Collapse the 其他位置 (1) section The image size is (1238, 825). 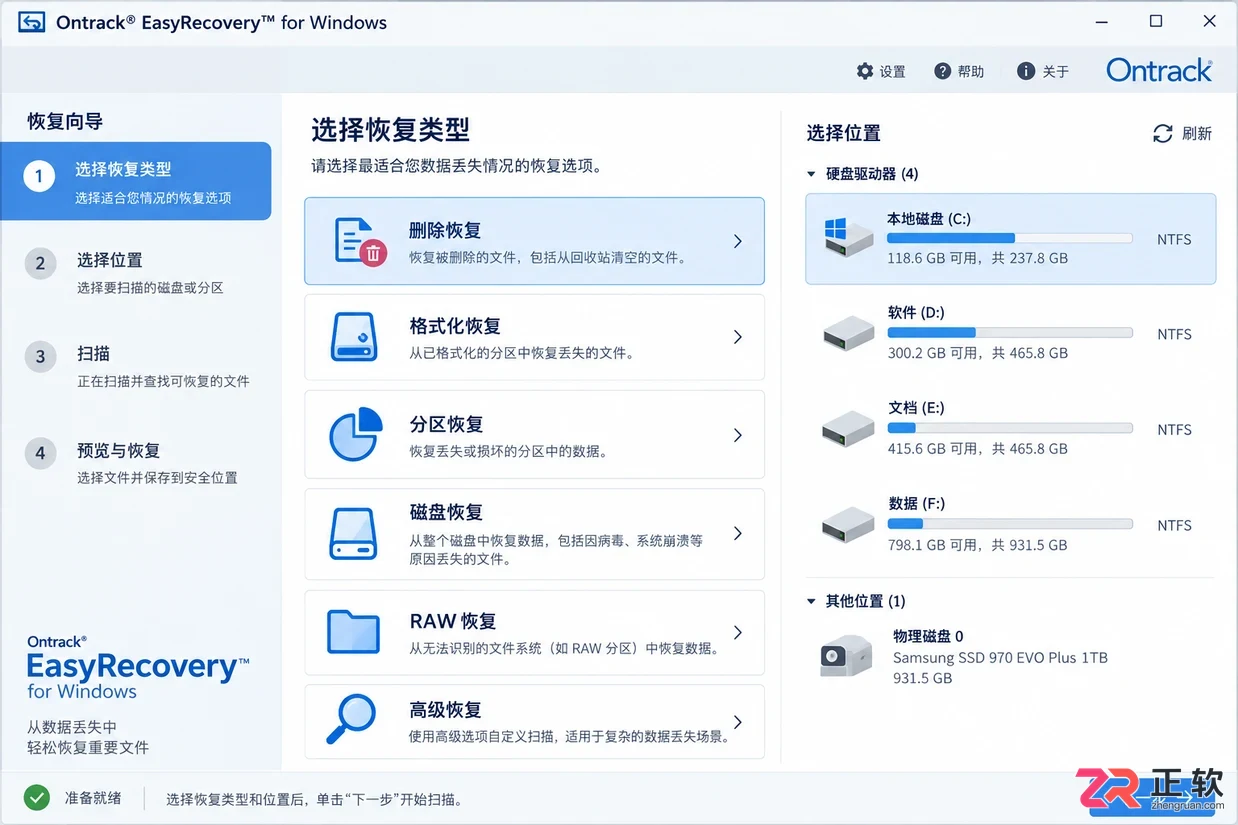click(811, 602)
